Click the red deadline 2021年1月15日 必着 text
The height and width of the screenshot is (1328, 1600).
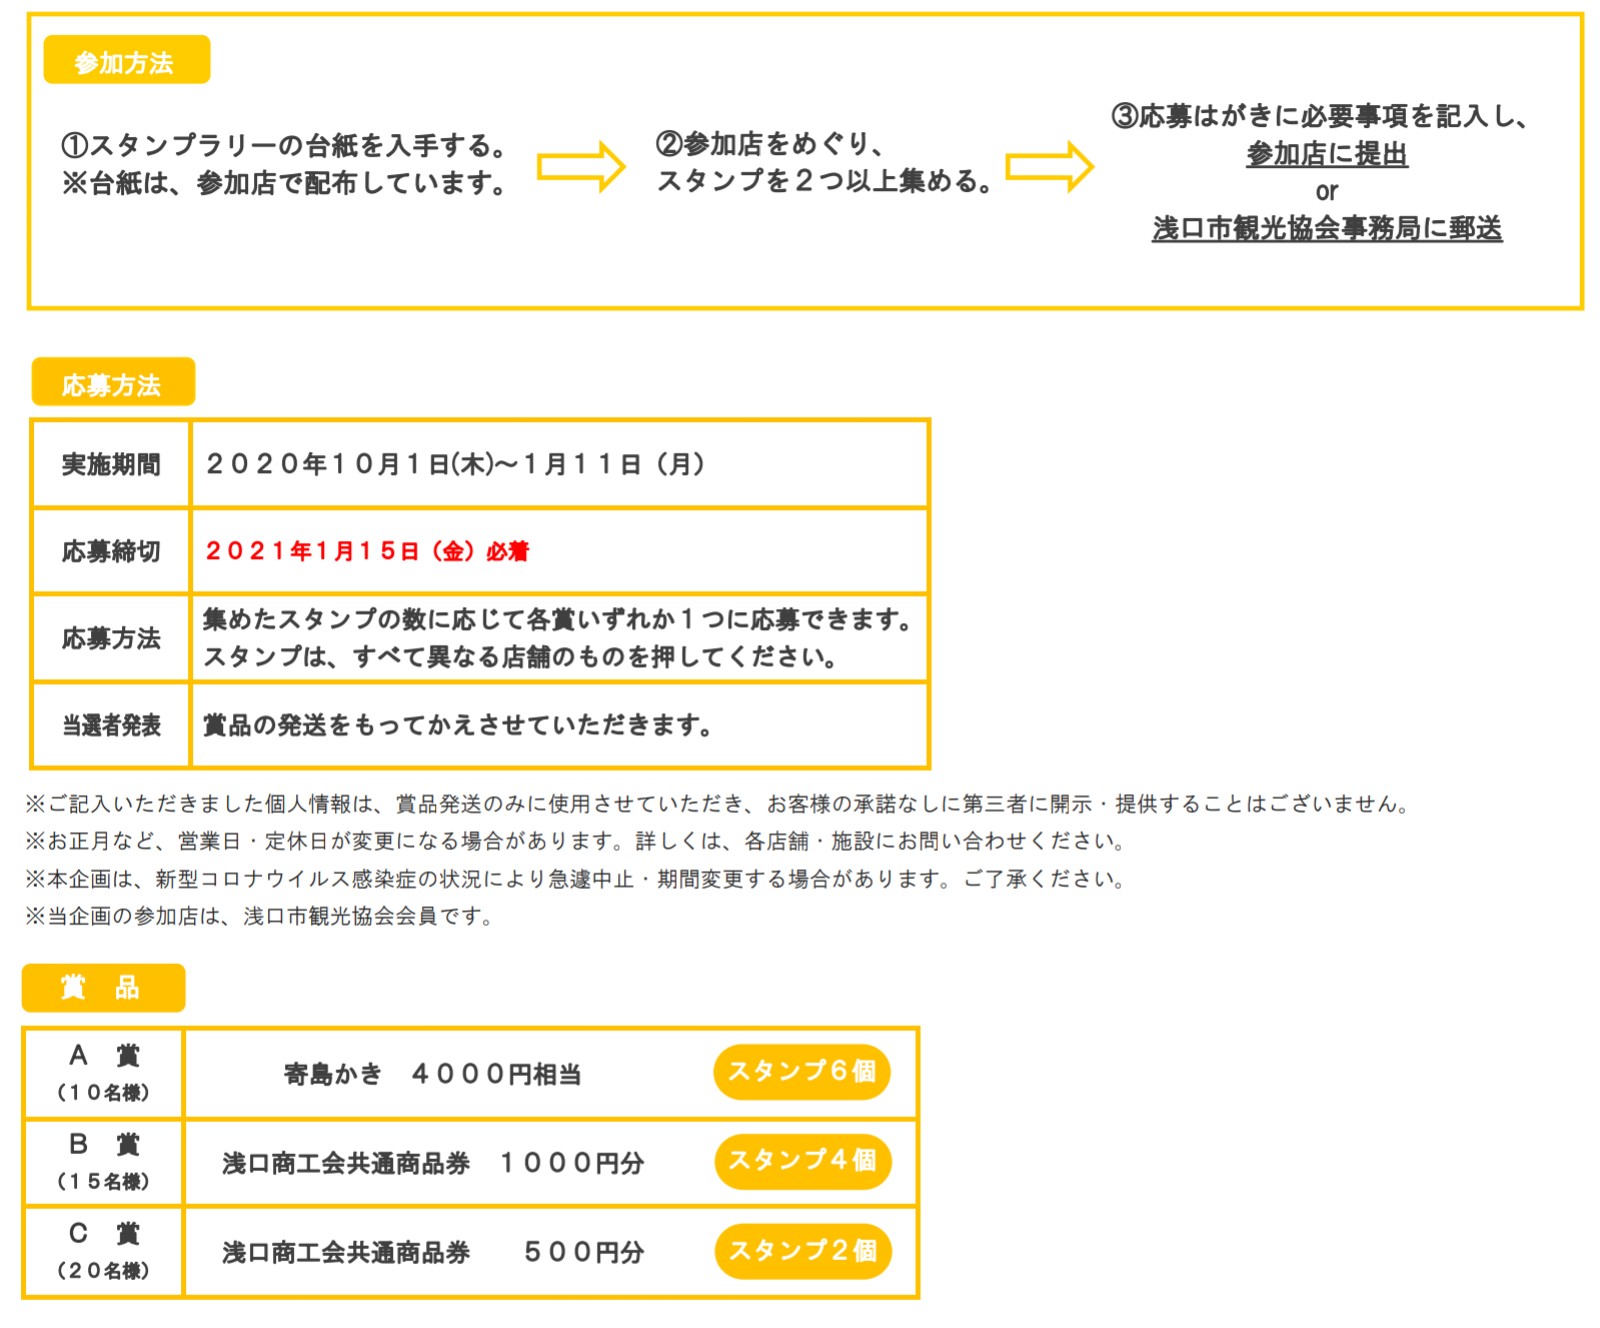click(367, 551)
